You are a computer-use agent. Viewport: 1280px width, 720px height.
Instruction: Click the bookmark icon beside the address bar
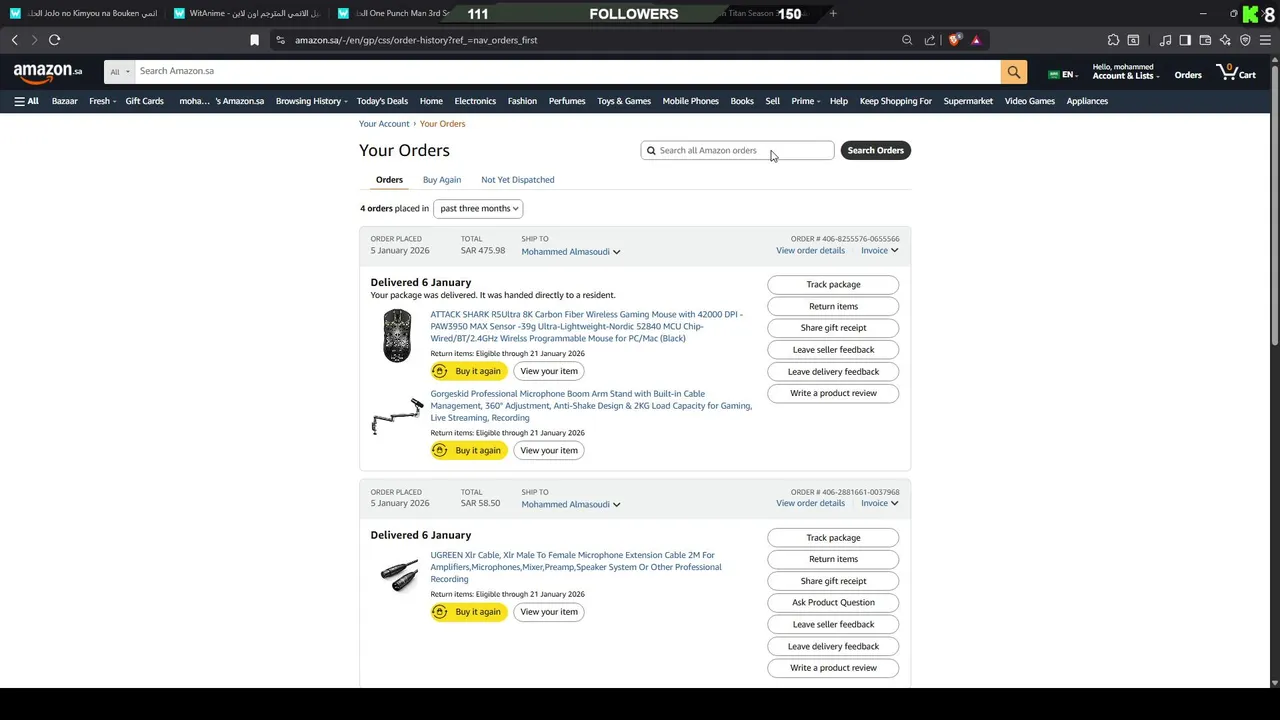254,40
